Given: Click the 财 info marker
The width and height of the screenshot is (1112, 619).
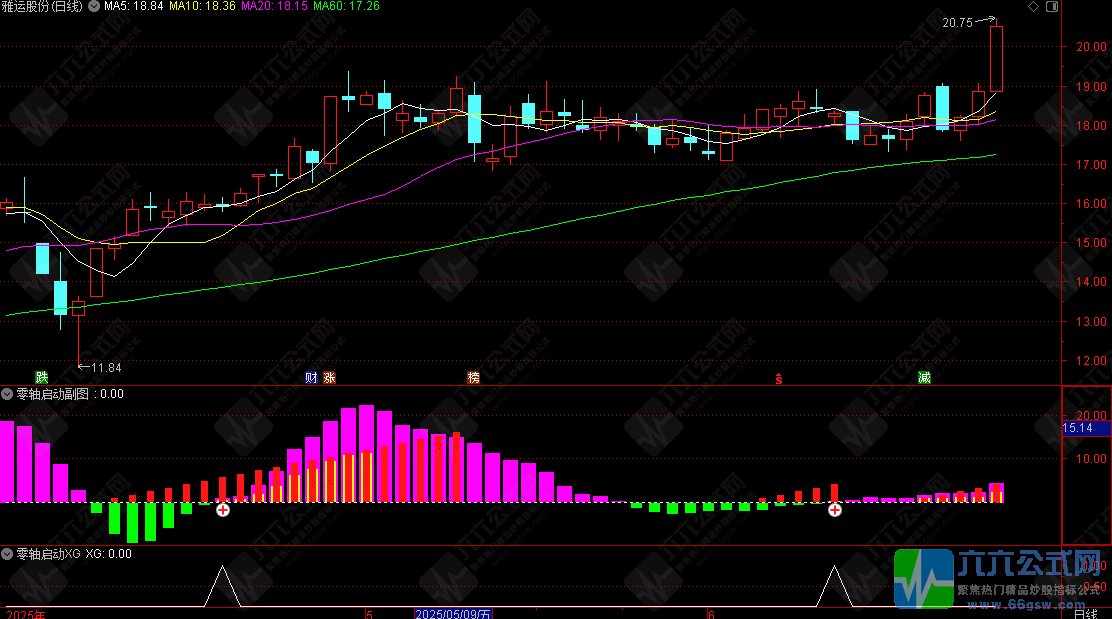Looking at the screenshot, I should 311,378.
